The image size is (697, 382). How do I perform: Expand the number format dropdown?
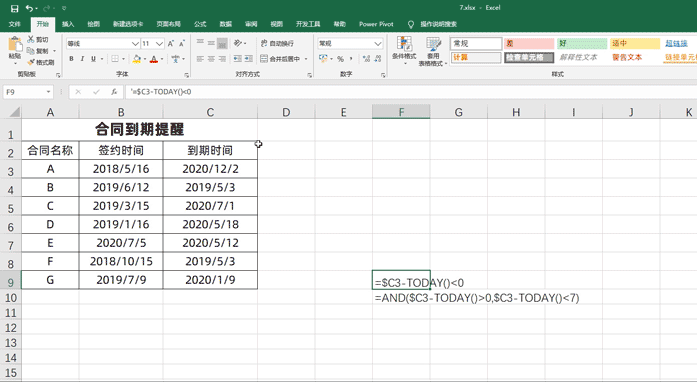click(x=378, y=44)
